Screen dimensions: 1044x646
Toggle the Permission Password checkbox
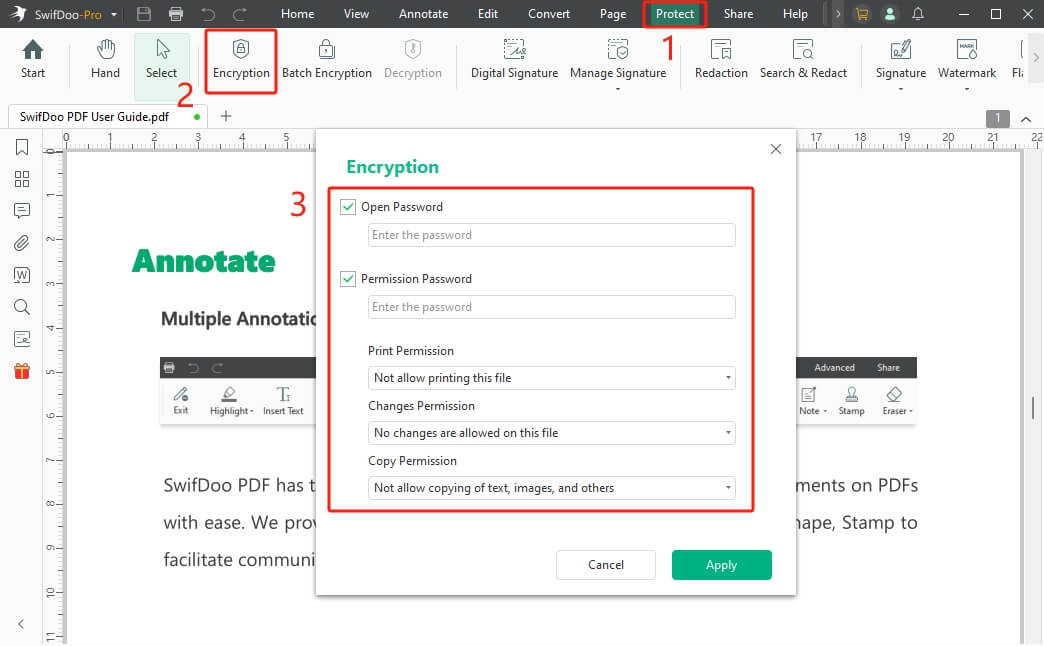click(348, 279)
